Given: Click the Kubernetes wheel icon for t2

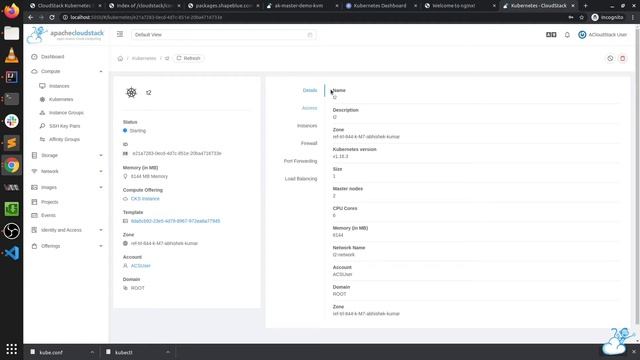Looking at the screenshot, I should pos(131,93).
